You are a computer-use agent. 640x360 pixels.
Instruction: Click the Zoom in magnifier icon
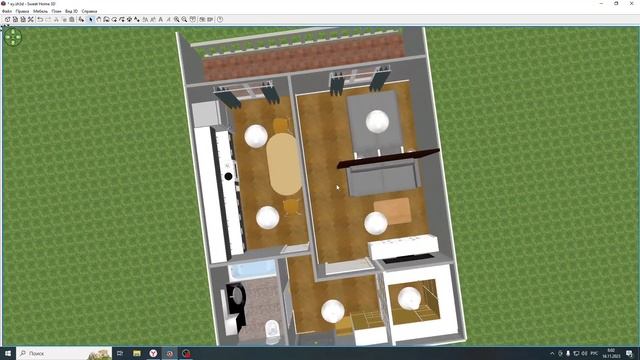(x=177, y=19)
